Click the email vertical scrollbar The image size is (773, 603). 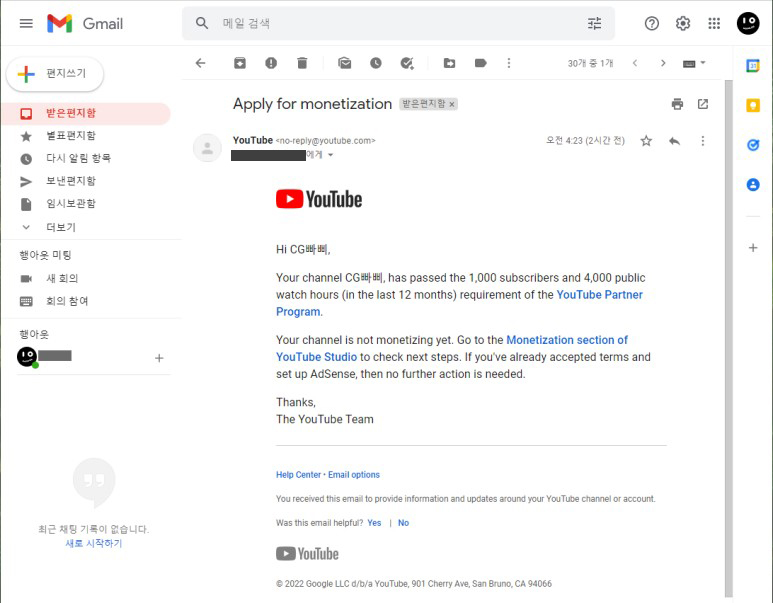(x=728, y=338)
